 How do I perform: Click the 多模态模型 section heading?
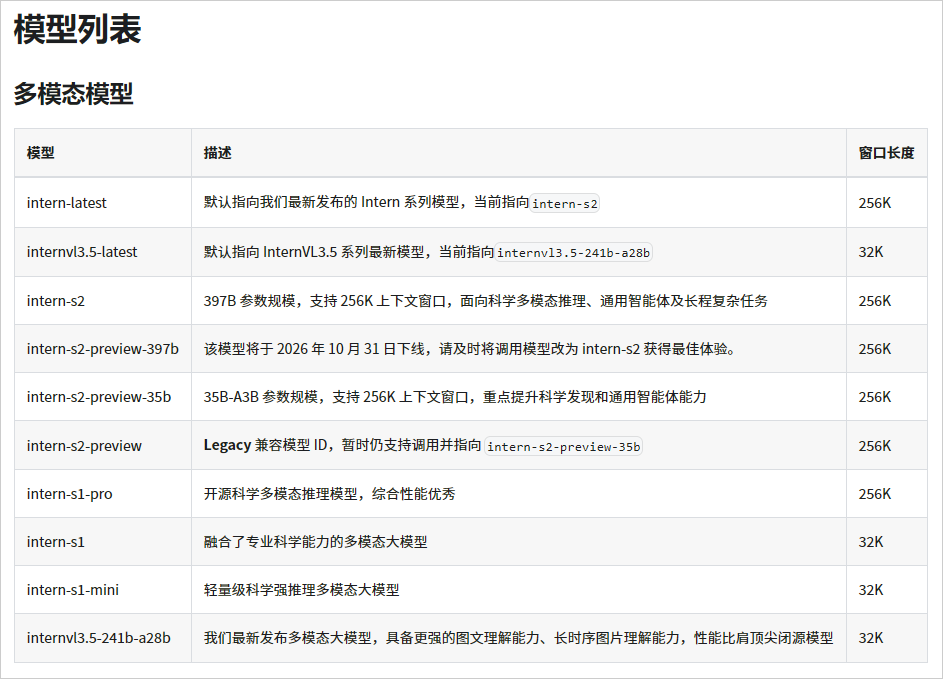coord(73,94)
